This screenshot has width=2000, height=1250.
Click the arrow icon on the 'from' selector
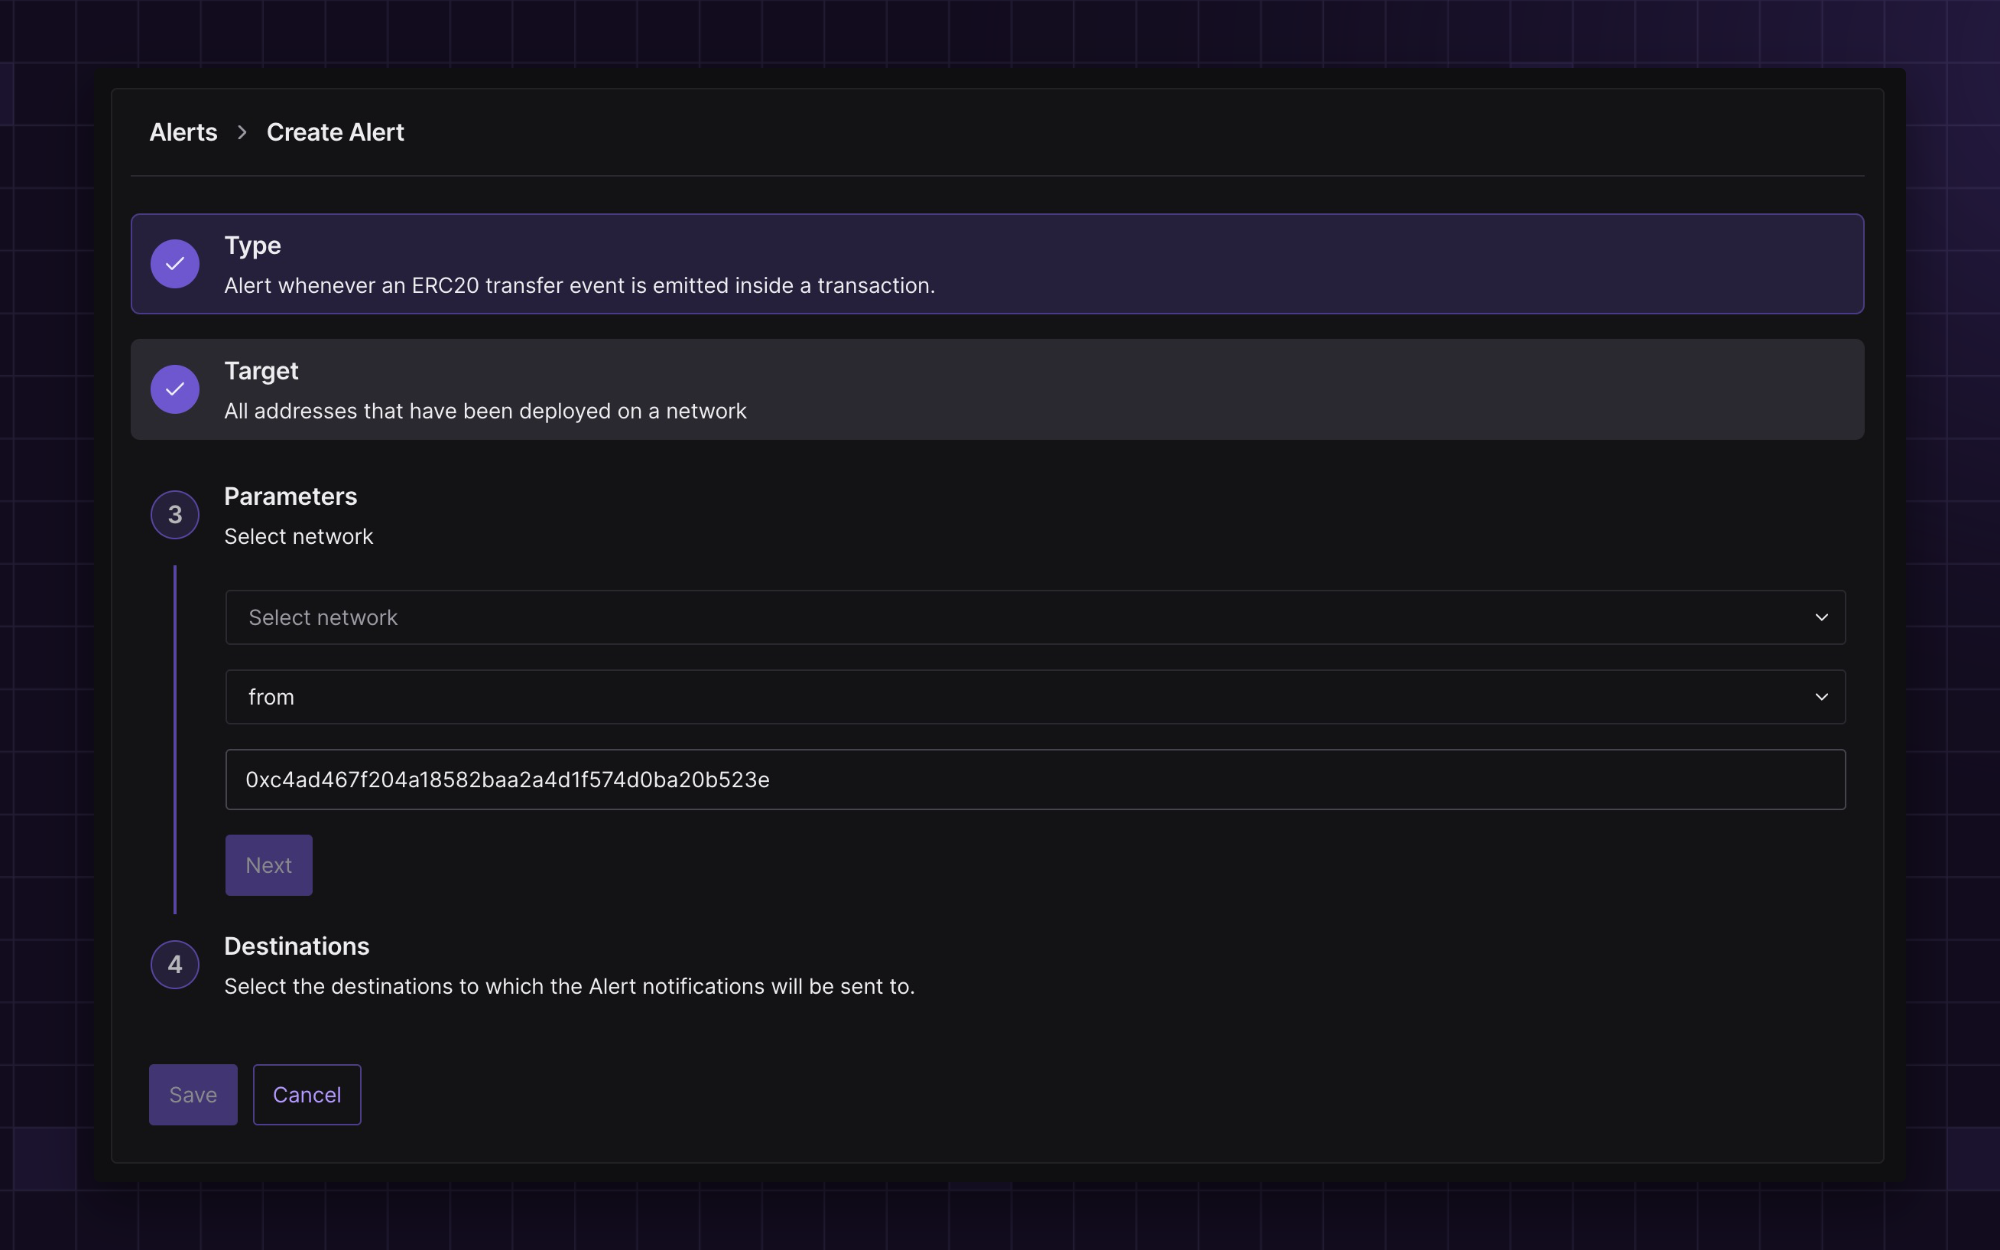1821,697
